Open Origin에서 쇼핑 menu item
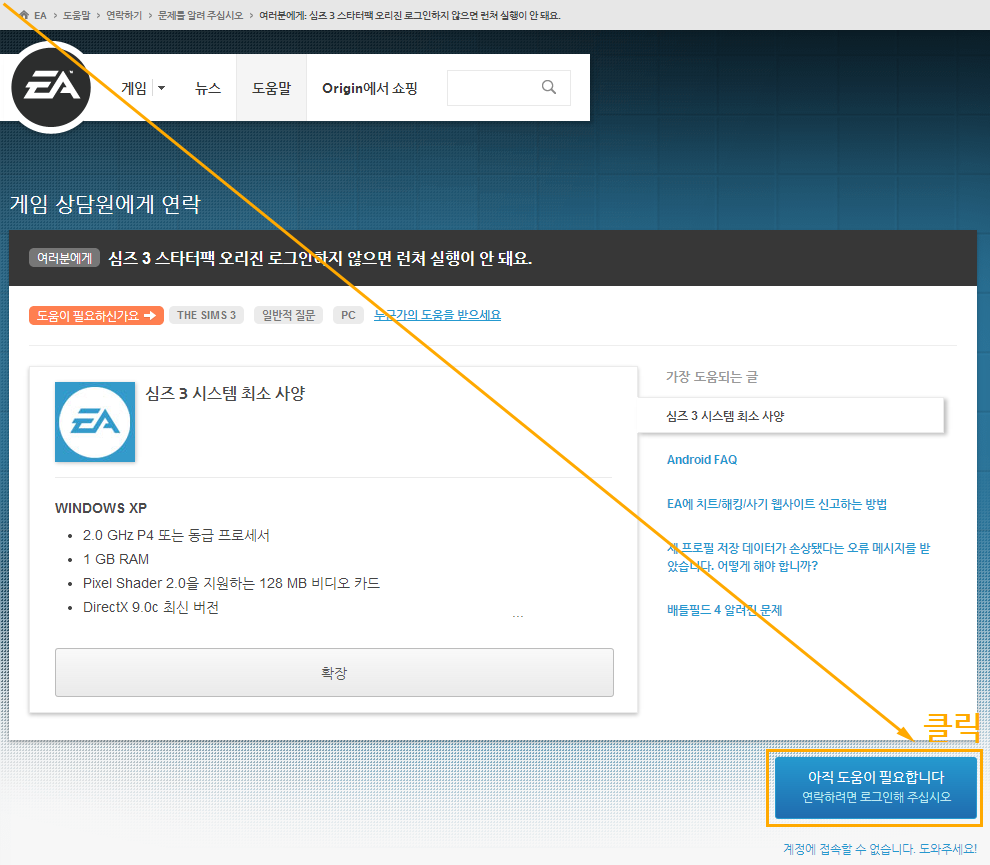This screenshot has width=990, height=865. (369, 88)
